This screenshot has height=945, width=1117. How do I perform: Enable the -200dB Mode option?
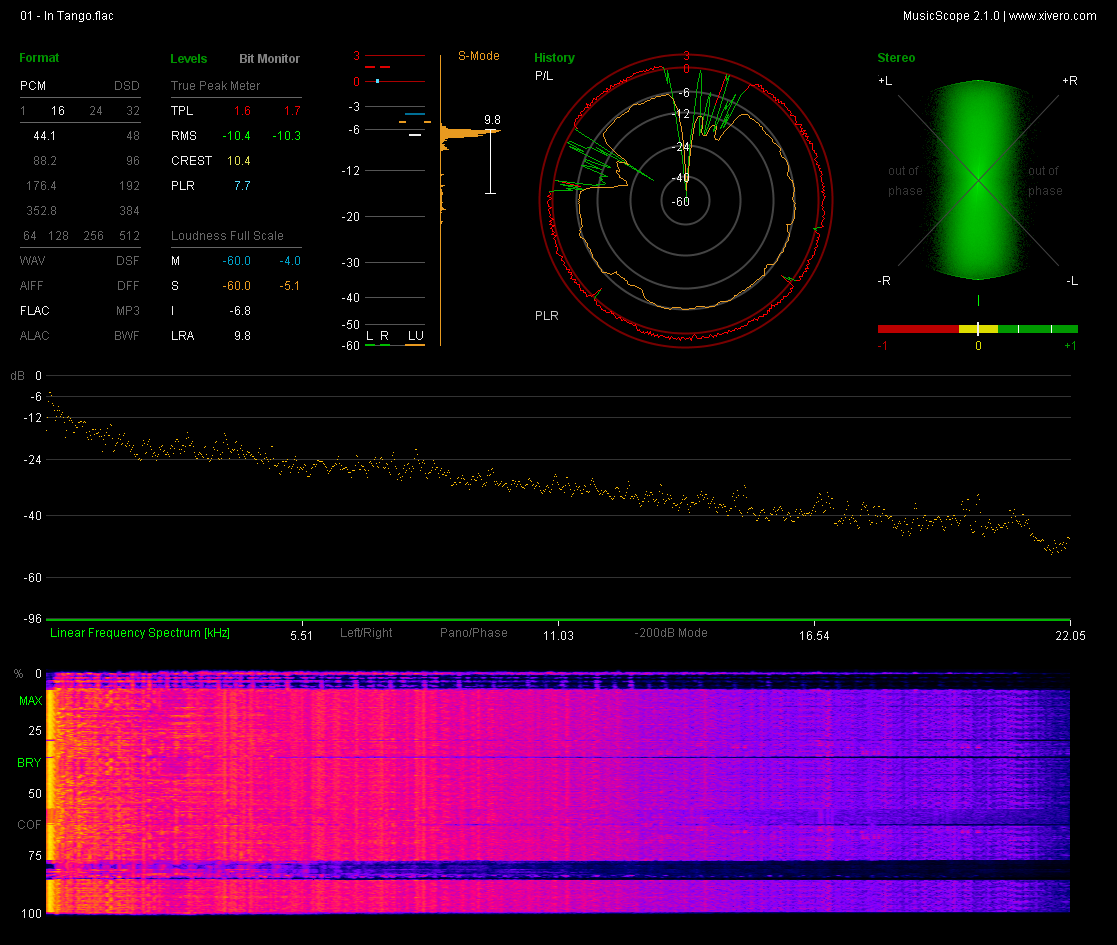tap(671, 632)
